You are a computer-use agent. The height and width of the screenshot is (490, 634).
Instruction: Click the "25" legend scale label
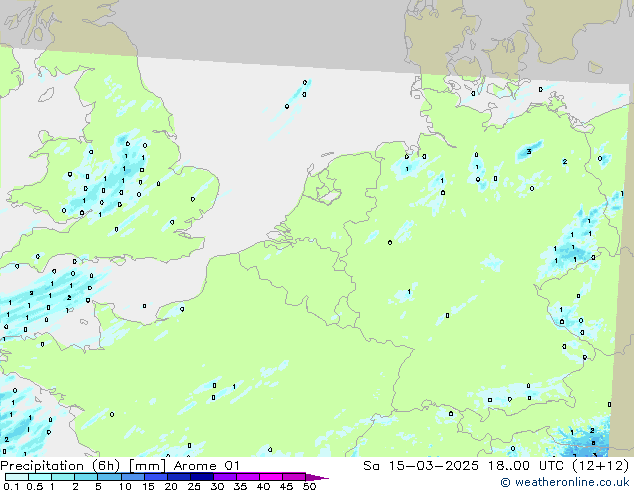click(194, 486)
